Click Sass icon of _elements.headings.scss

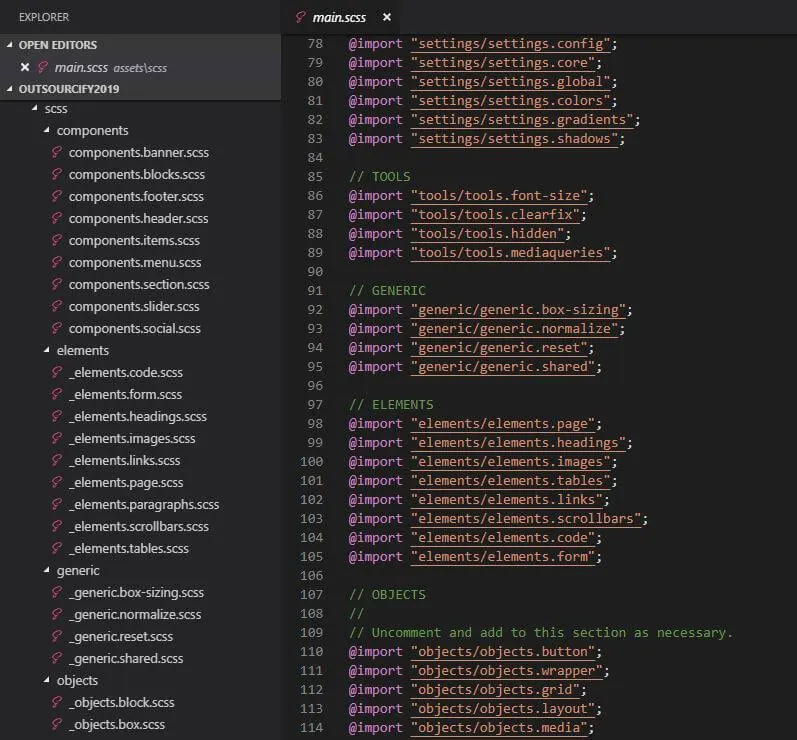click(57, 416)
